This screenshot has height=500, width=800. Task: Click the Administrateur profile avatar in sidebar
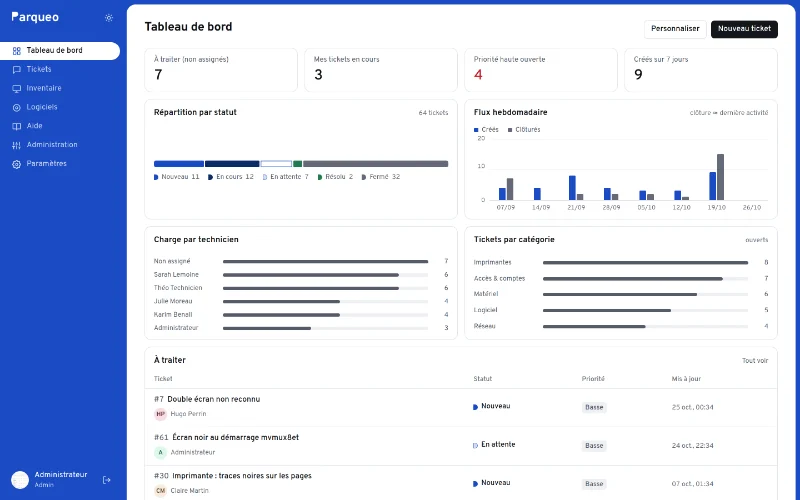tap(20, 480)
